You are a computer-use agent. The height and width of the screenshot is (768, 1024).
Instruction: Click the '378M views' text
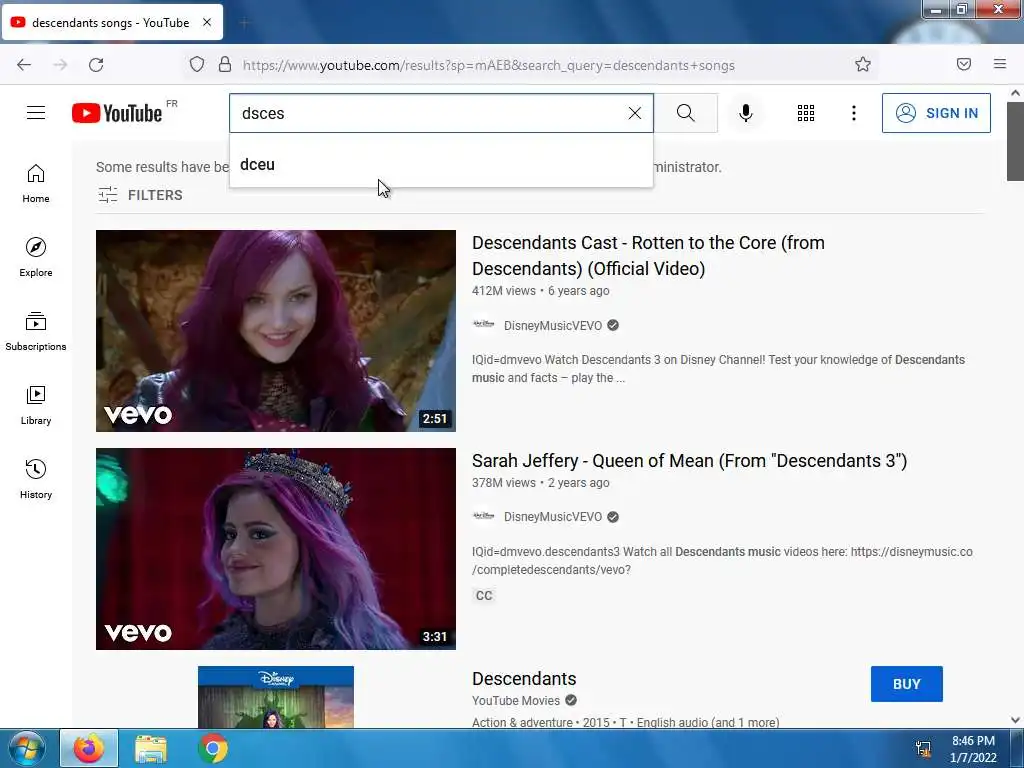[x=504, y=483]
